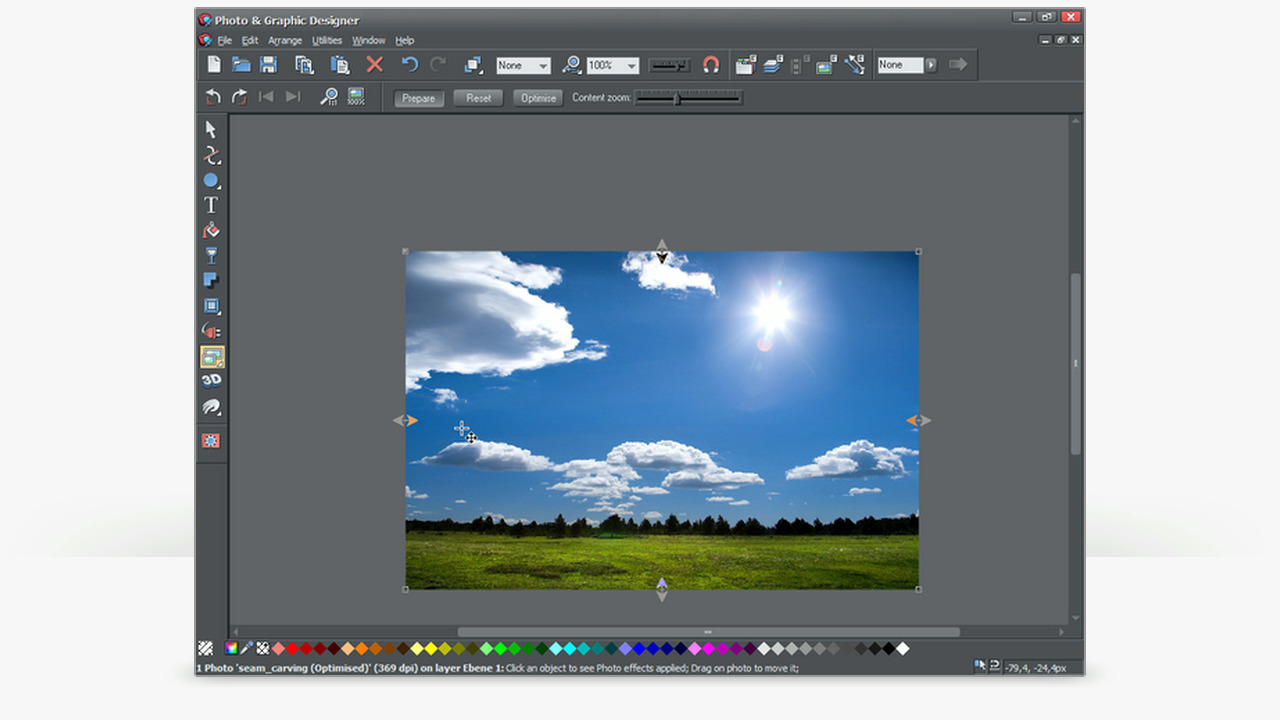Open the Window menu

pos(369,41)
